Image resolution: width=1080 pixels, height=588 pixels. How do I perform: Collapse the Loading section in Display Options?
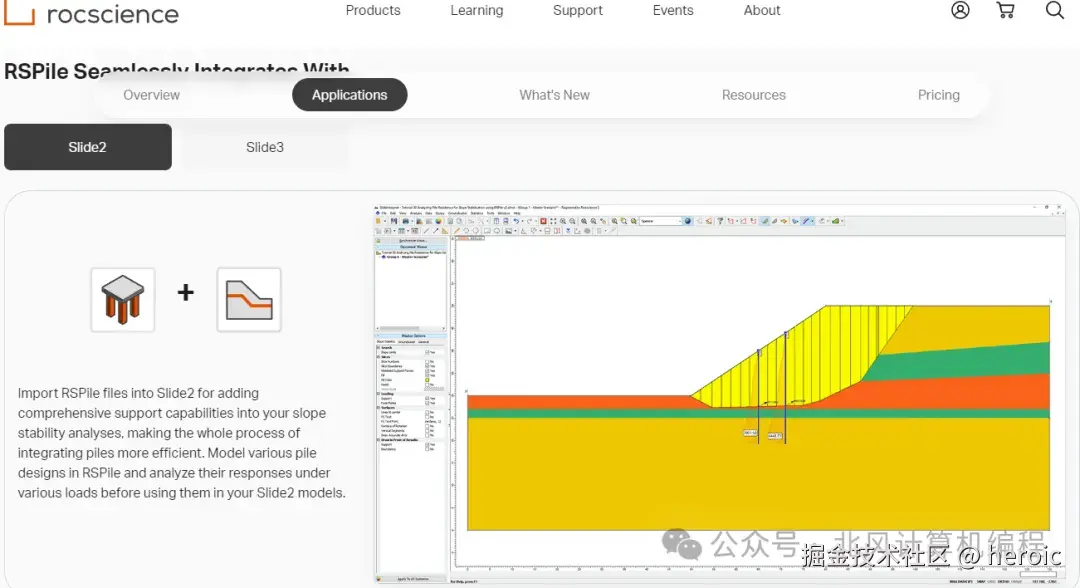coord(378,394)
